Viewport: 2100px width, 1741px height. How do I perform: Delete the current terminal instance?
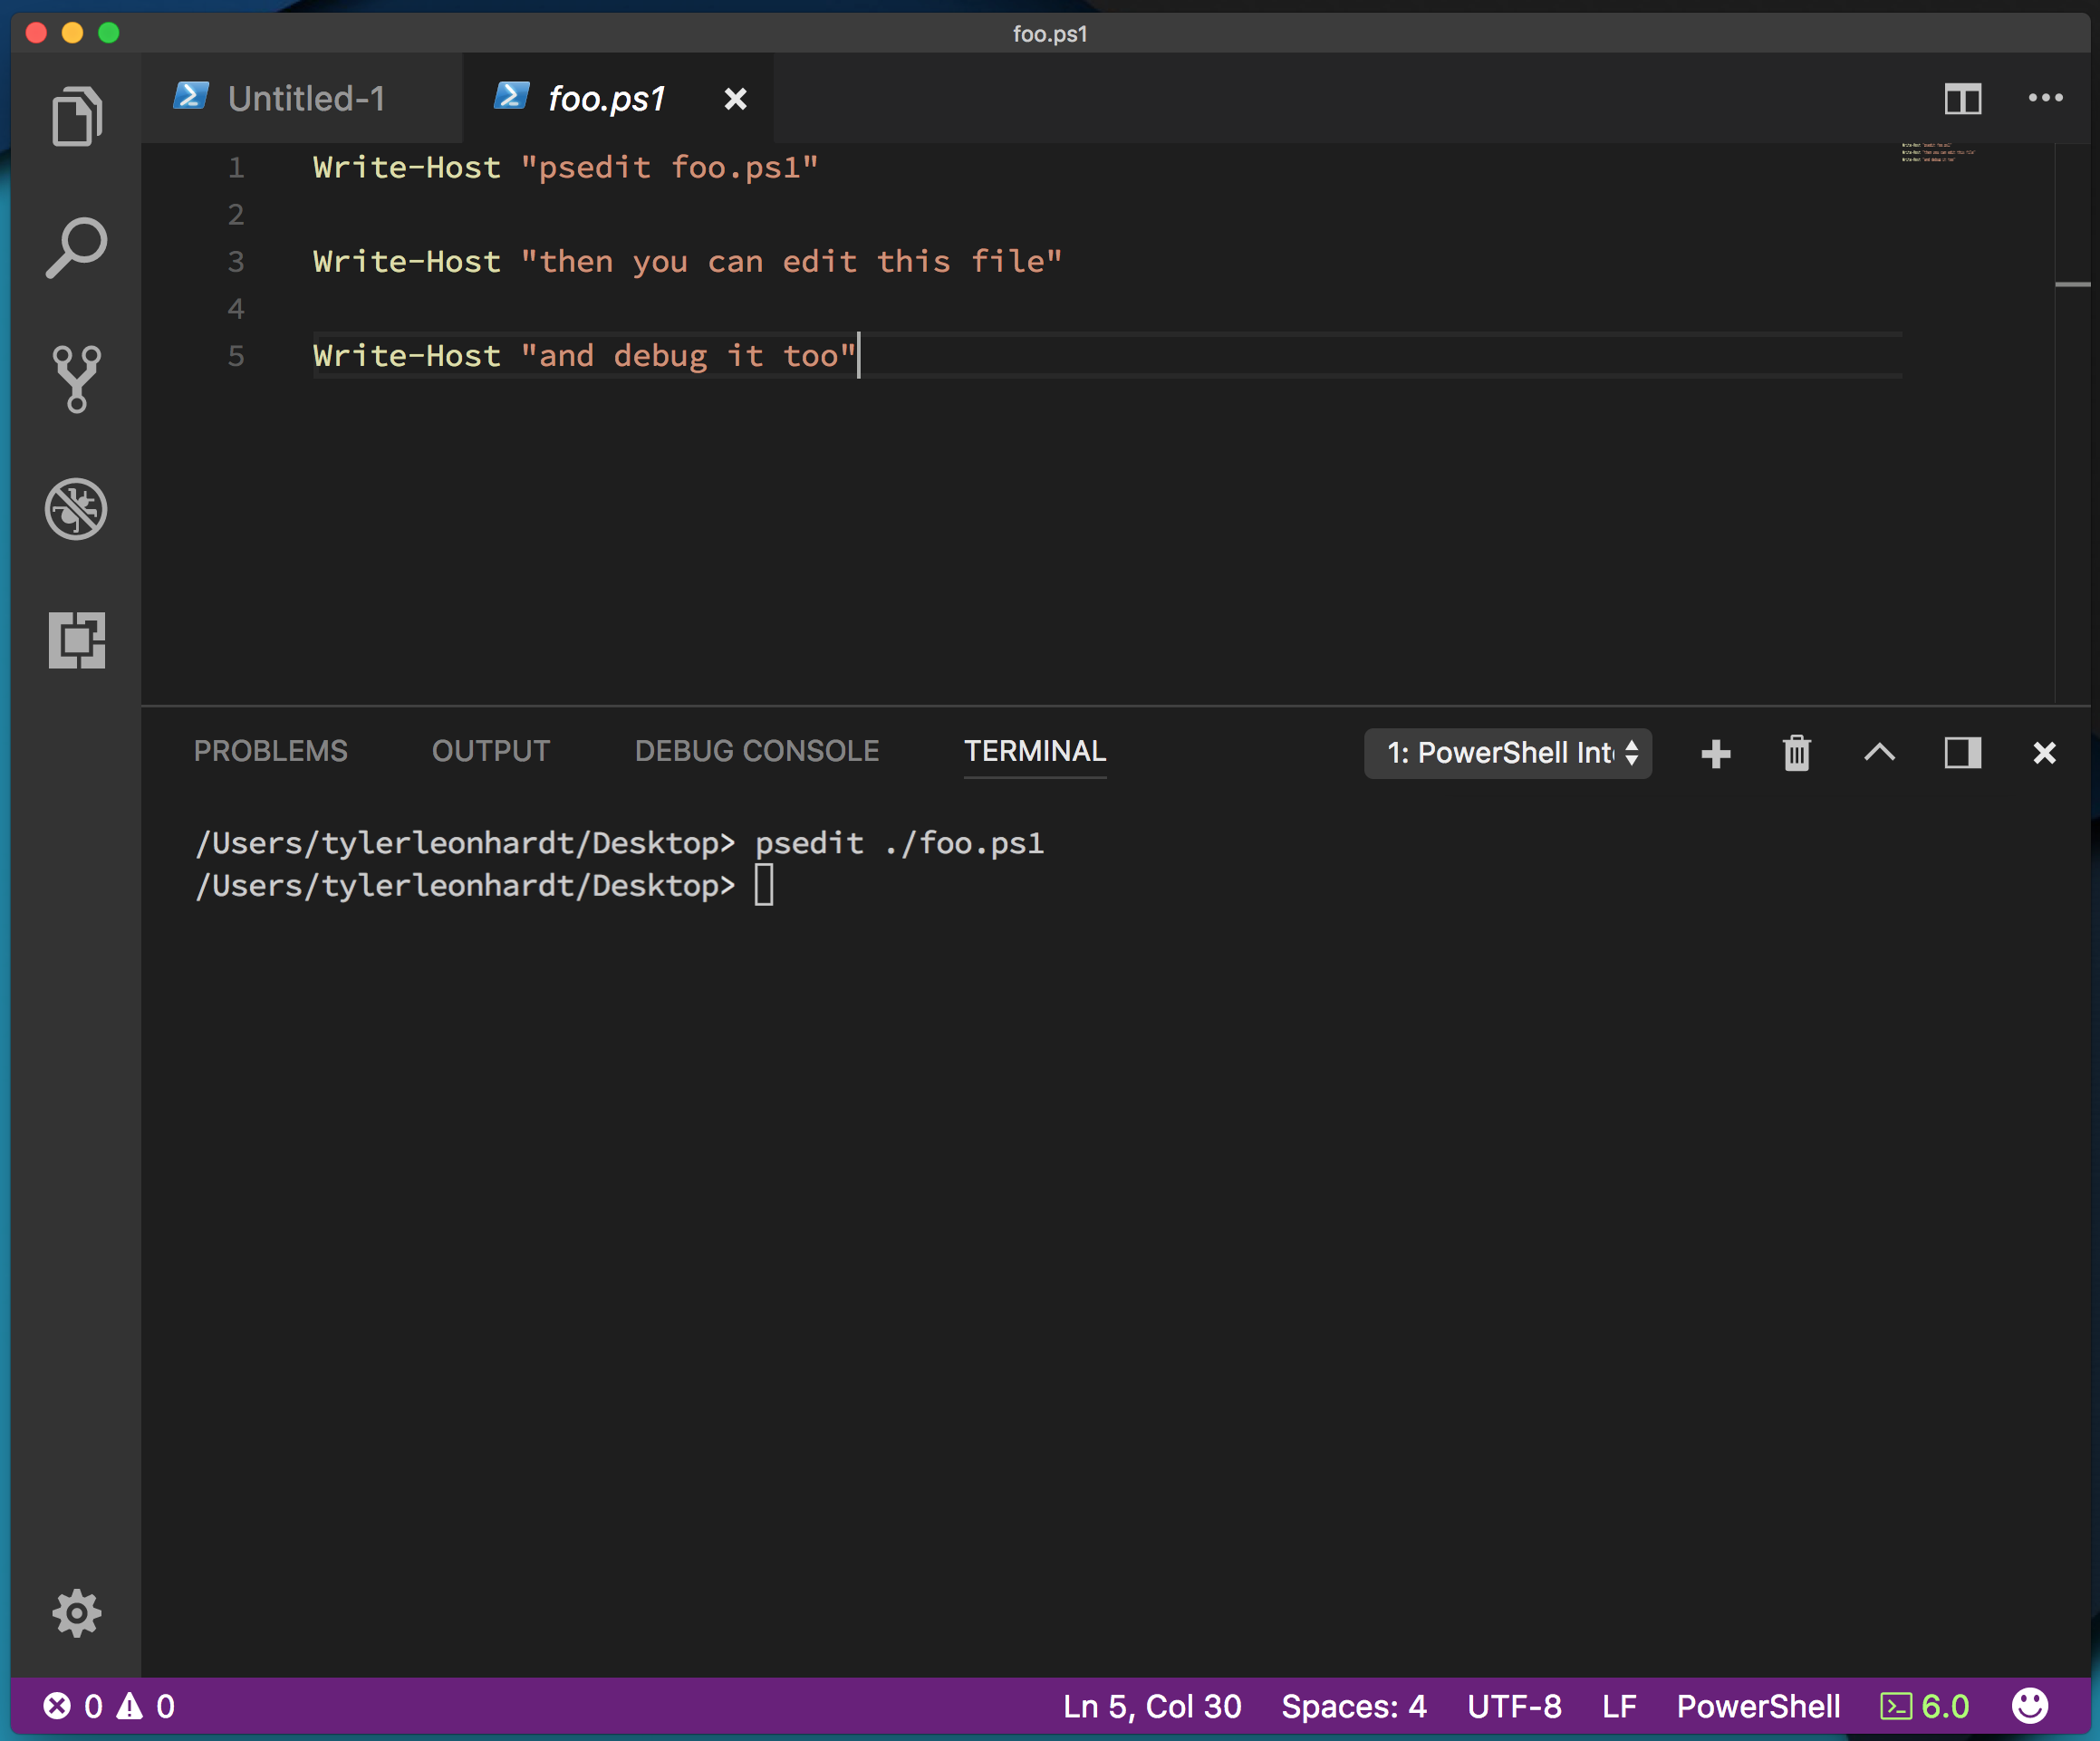tap(1793, 754)
